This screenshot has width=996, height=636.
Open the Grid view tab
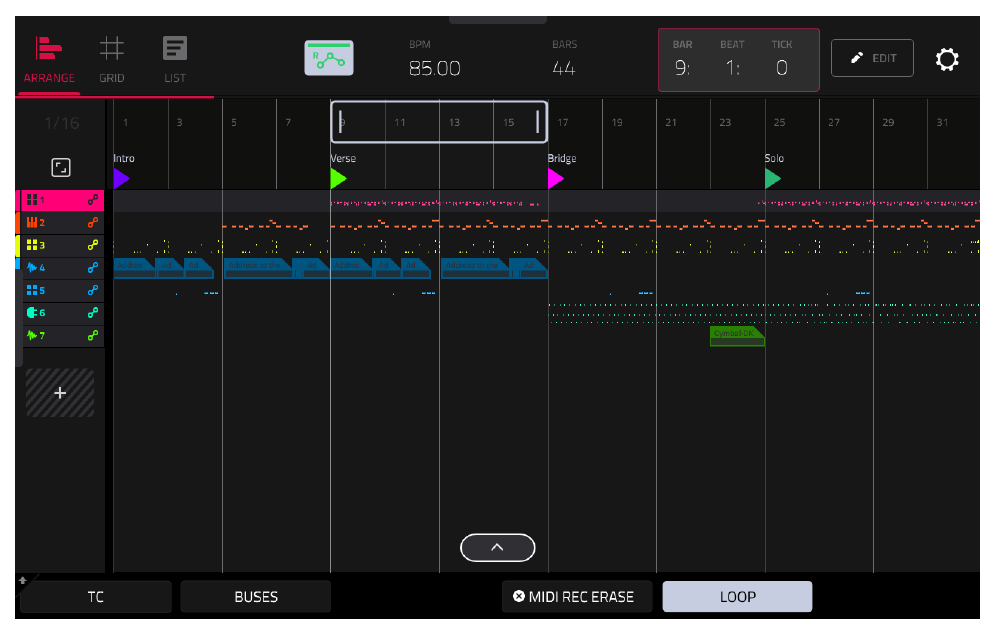(x=112, y=61)
